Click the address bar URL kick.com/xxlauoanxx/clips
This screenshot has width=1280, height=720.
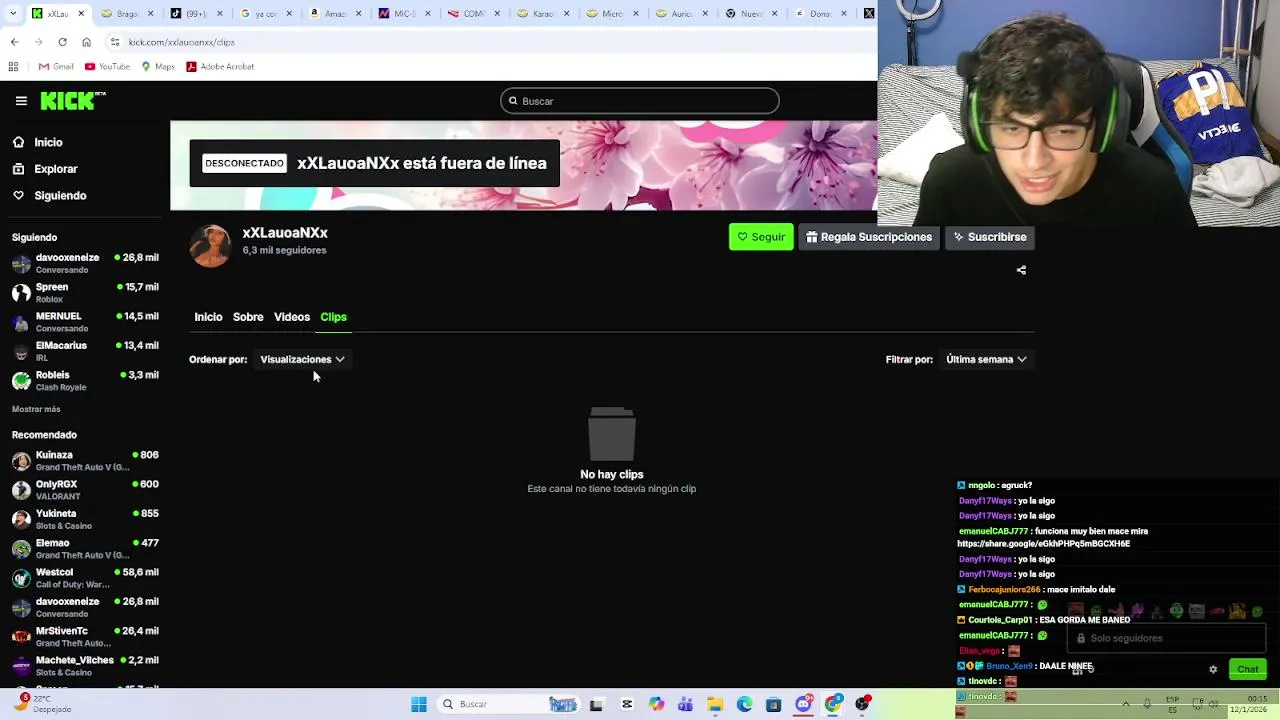(x=181, y=42)
